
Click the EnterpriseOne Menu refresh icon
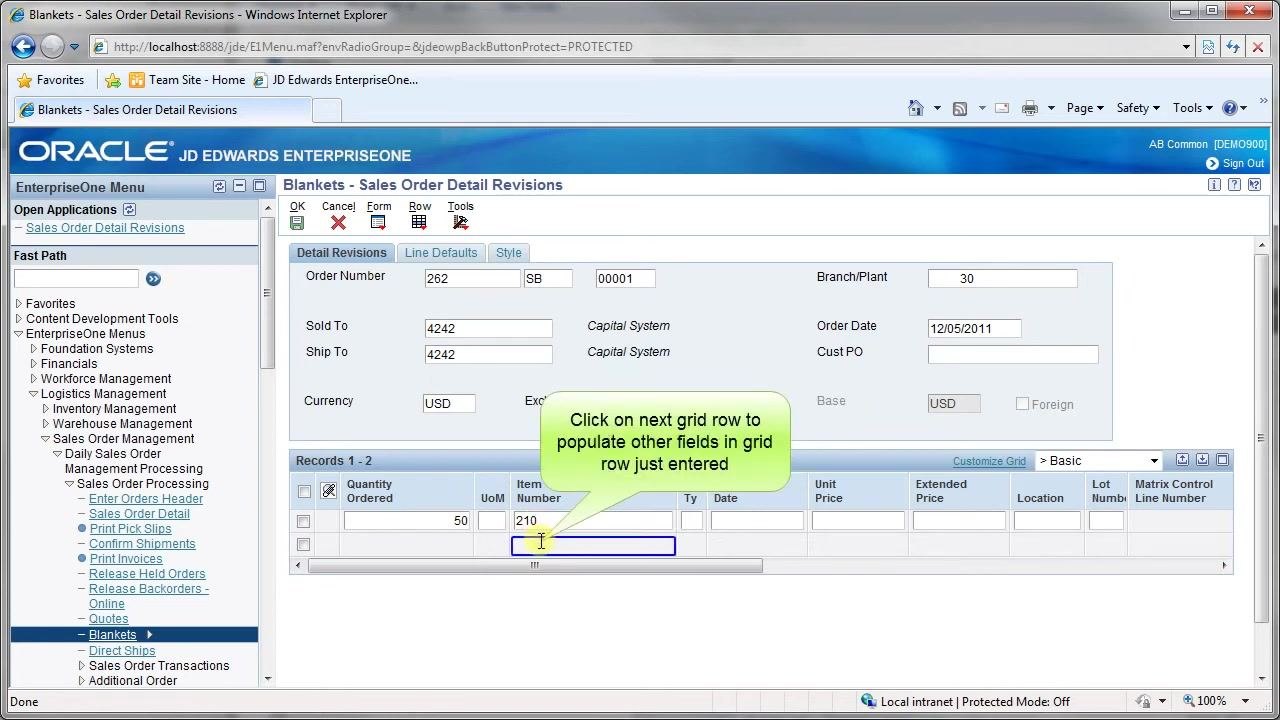tap(219, 187)
